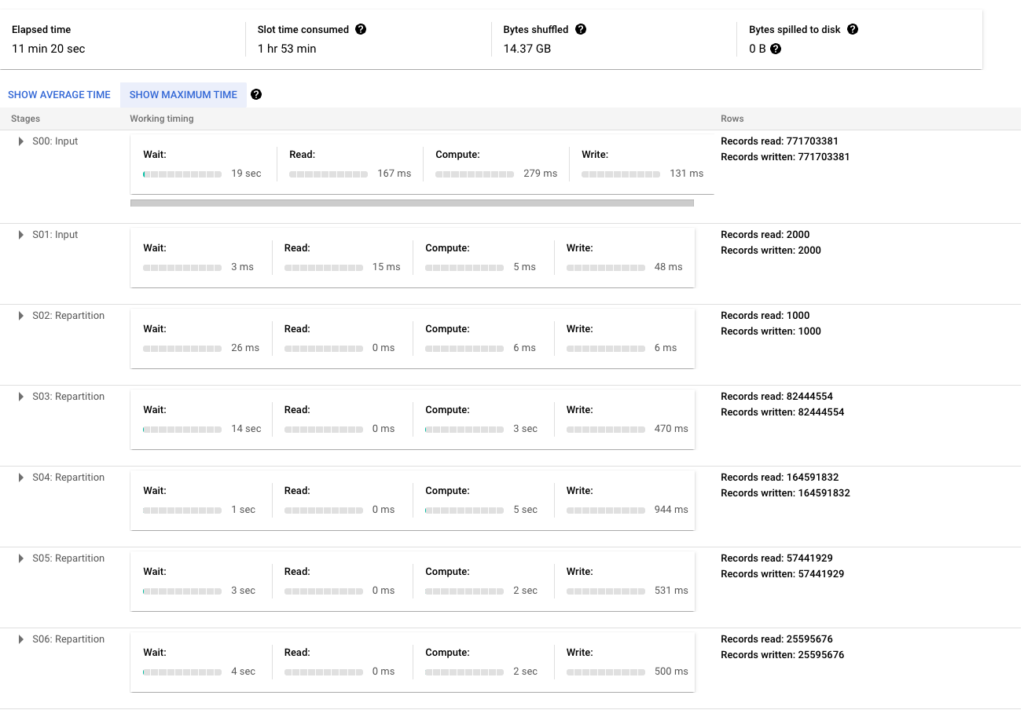The image size is (1024, 710).
Task: Expand the S01: Input stage
Action: [x=19, y=234]
